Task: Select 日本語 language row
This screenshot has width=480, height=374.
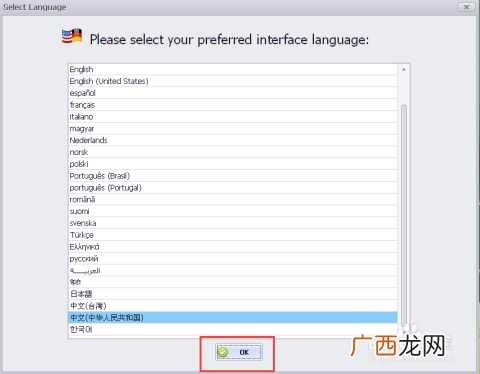Action: click(233, 294)
